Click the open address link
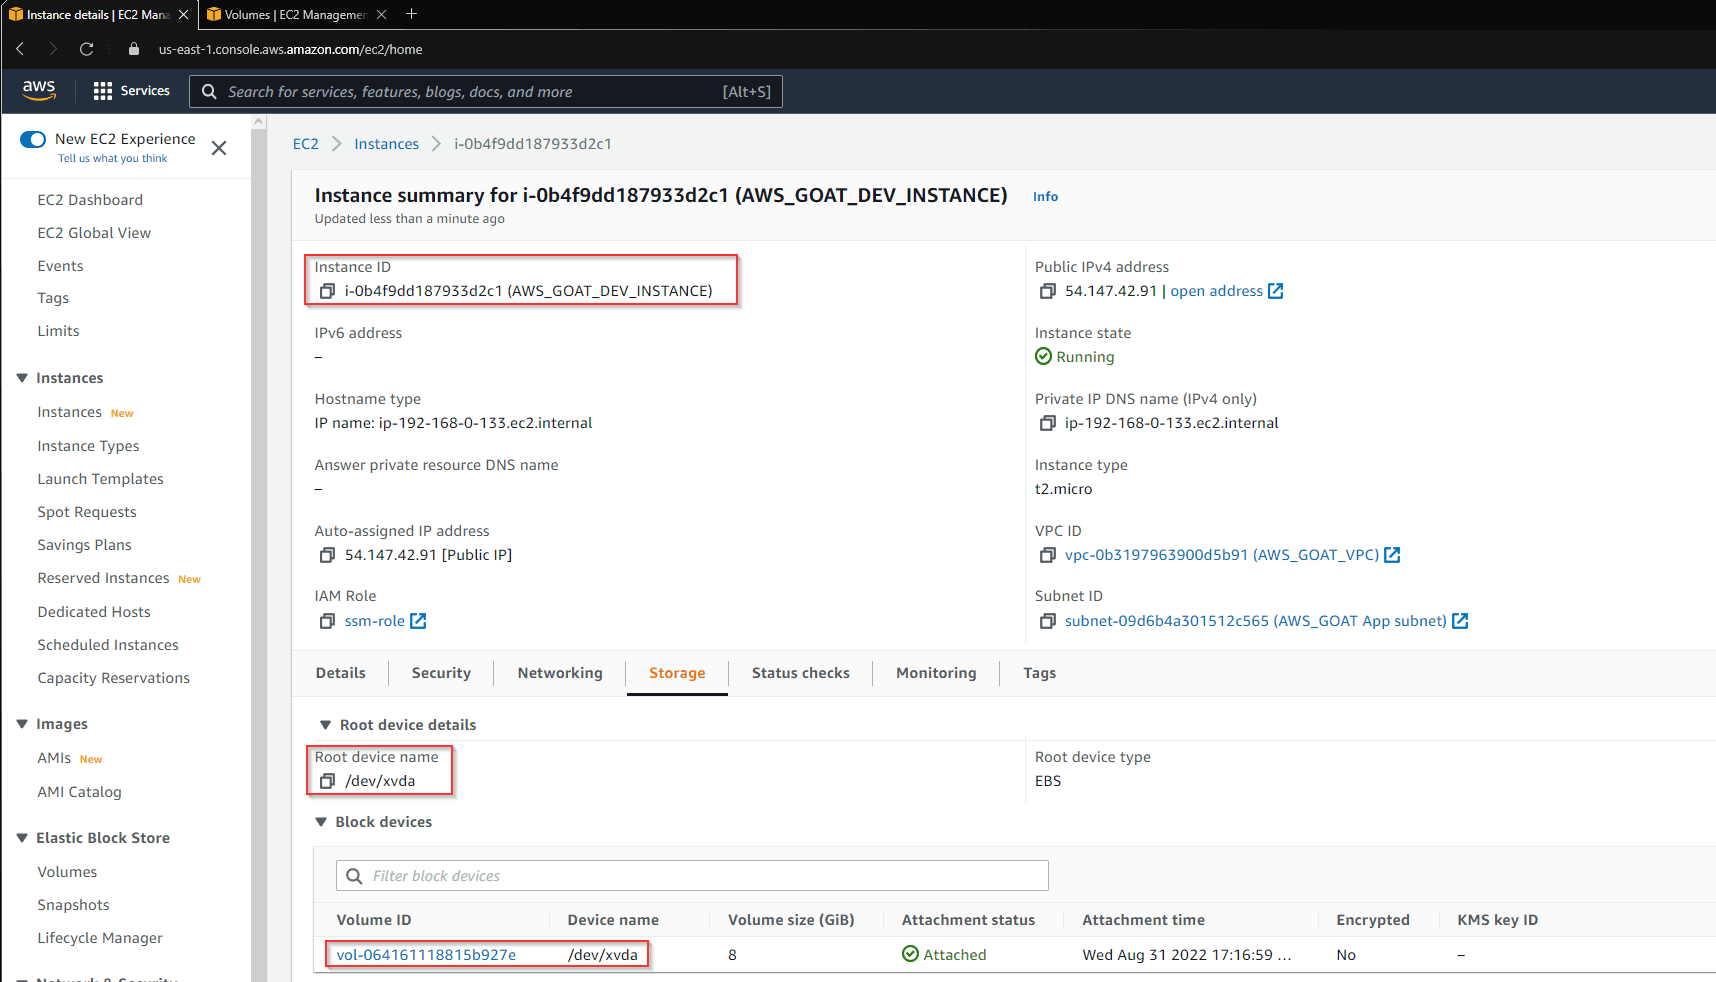The width and height of the screenshot is (1716, 982). click(x=1216, y=291)
